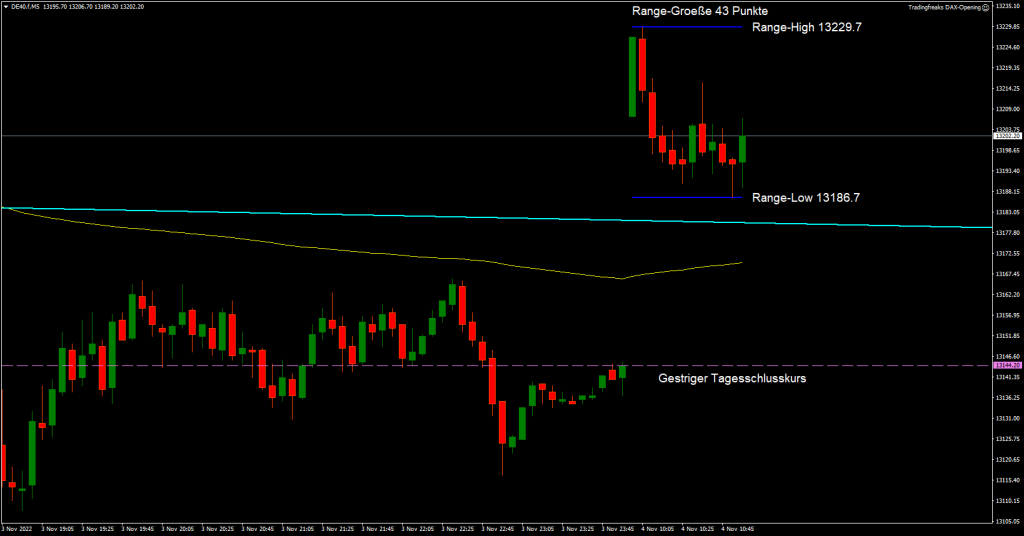Image resolution: width=1024 pixels, height=536 pixels.
Task: Click the Range-Groeße 43 Punkte text
Action: 700,10
